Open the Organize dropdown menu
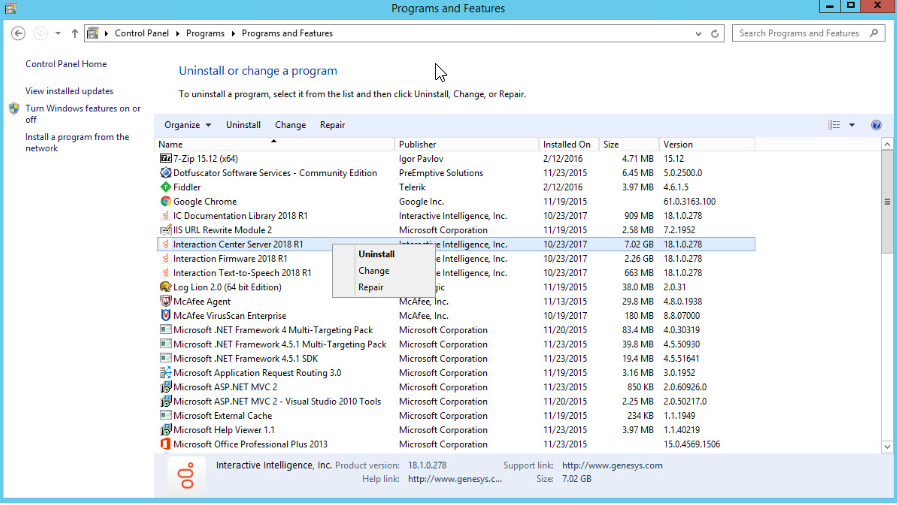The image size is (897, 505). 188,125
